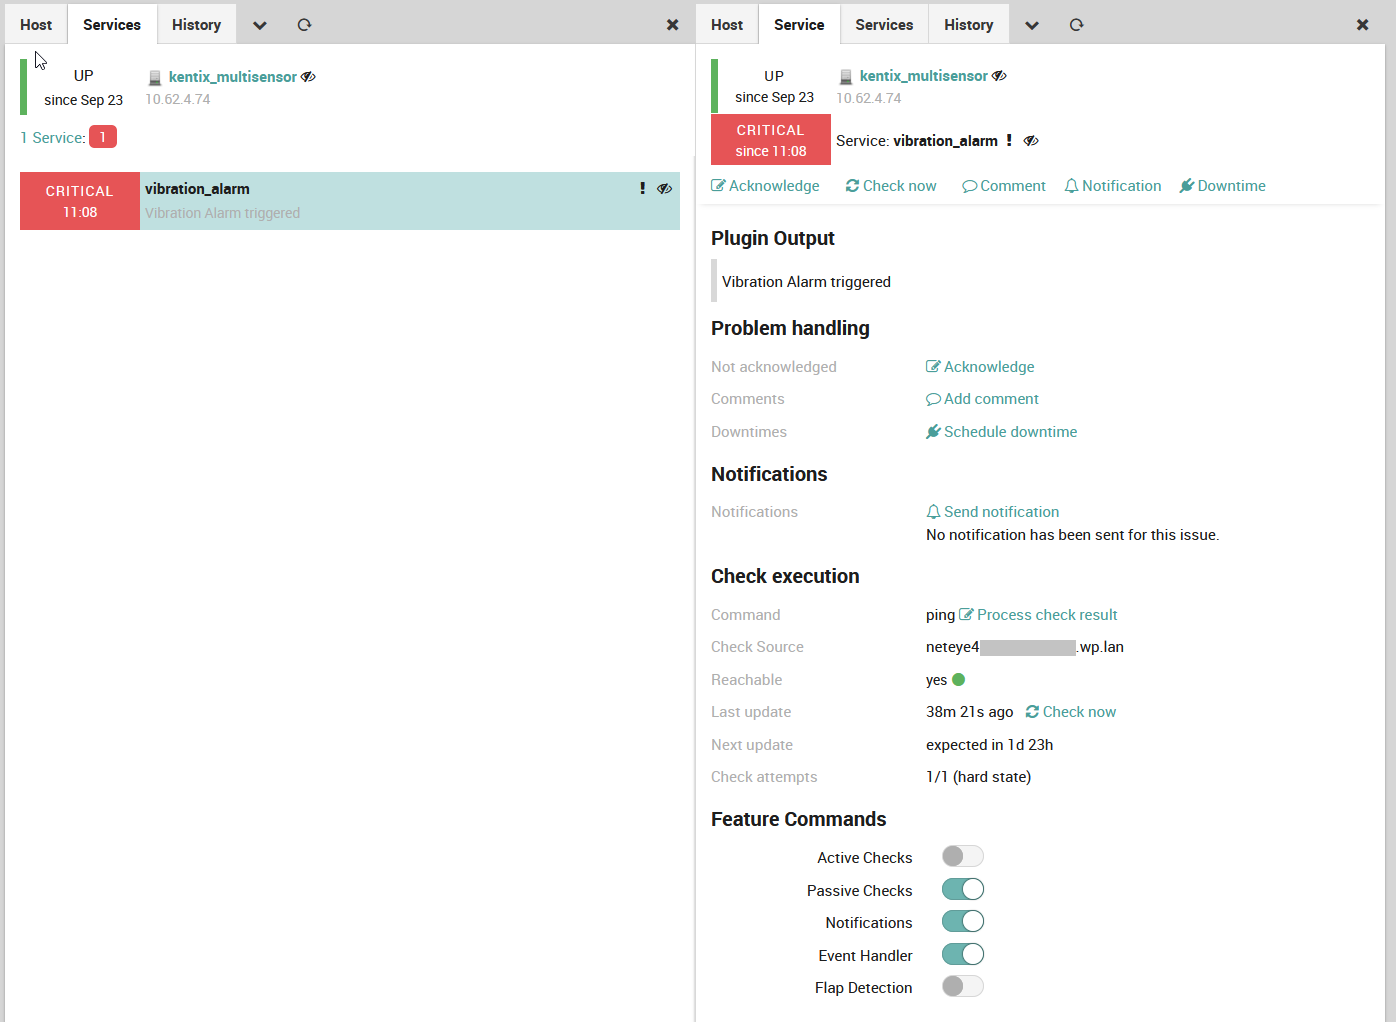This screenshot has height=1022, width=1396.
Task: Acknowledge the vibration_alarm problem via toolbar icon
Action: [765, 185]
